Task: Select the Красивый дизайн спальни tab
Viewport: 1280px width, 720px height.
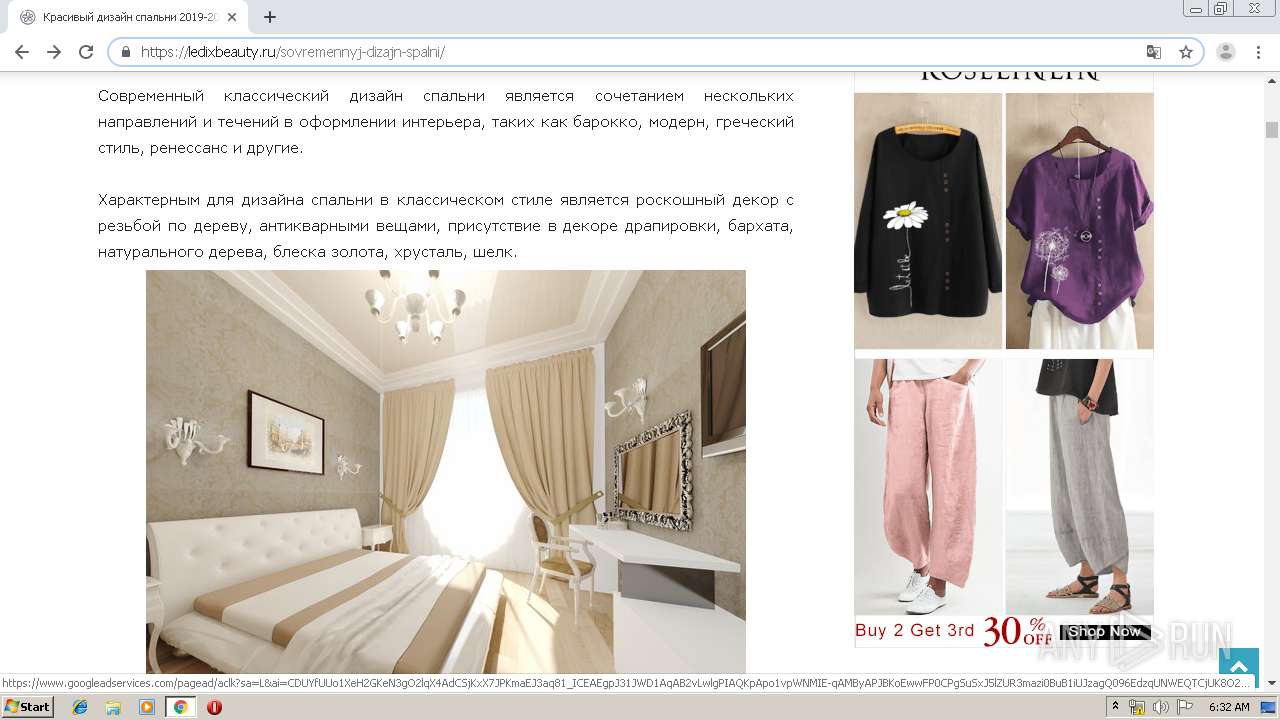Action: point(129,17)
